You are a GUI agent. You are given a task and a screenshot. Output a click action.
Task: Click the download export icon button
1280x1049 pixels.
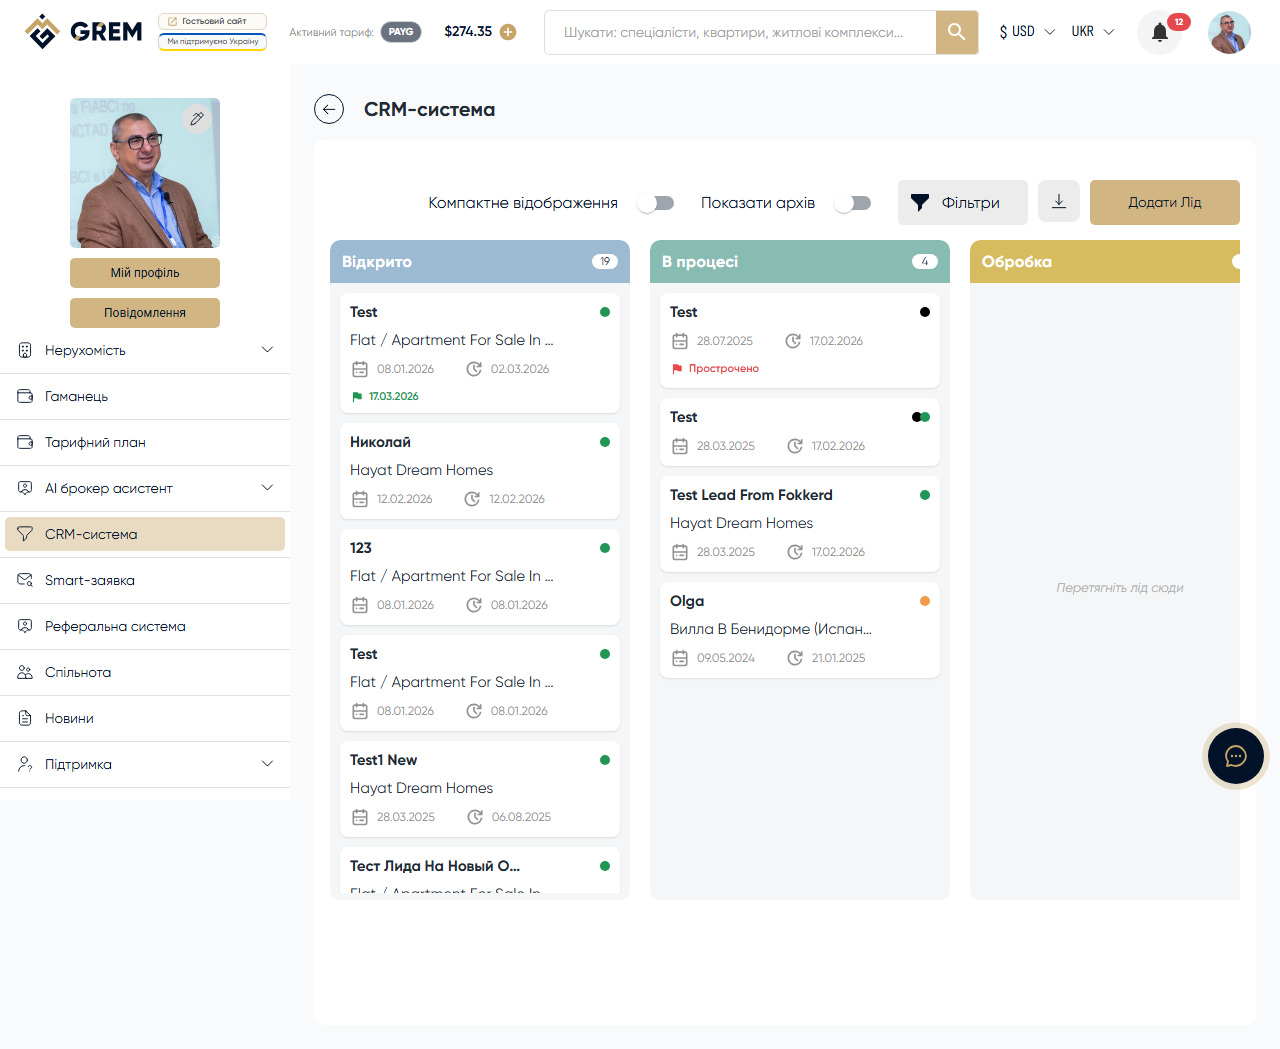(x=1059, y=202)
